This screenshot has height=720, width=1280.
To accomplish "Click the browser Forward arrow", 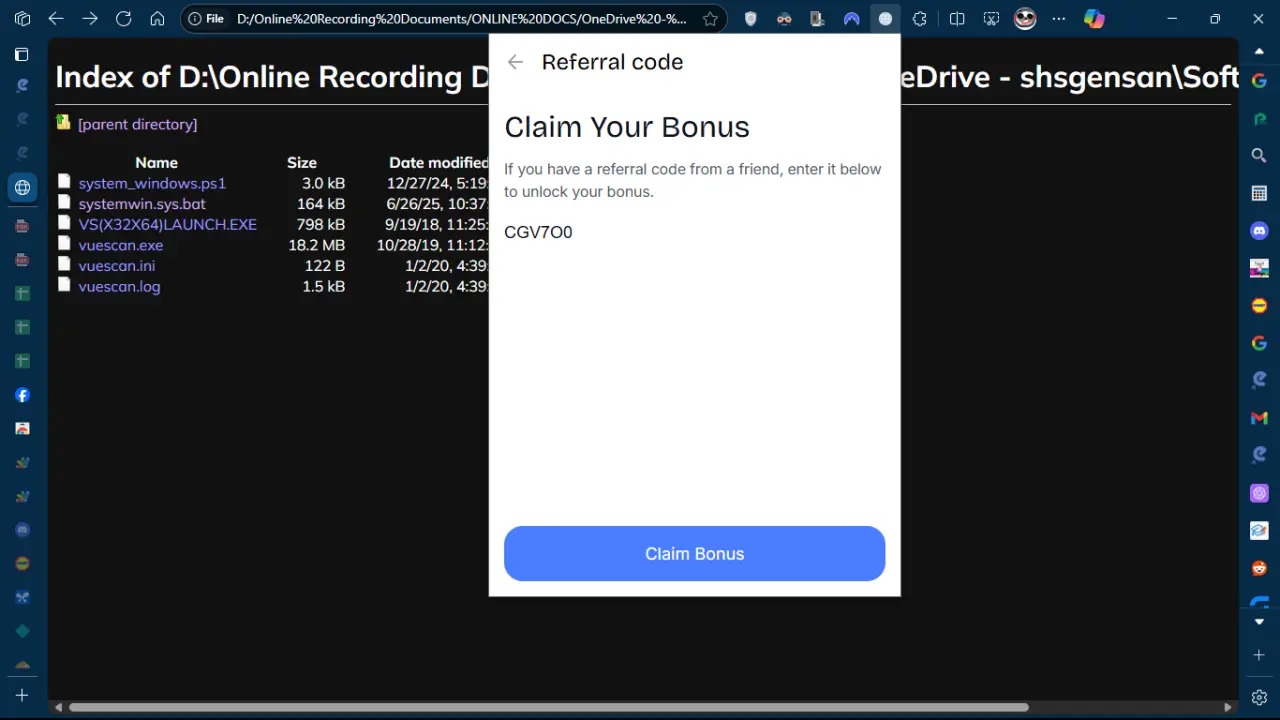I will point(90,19).
